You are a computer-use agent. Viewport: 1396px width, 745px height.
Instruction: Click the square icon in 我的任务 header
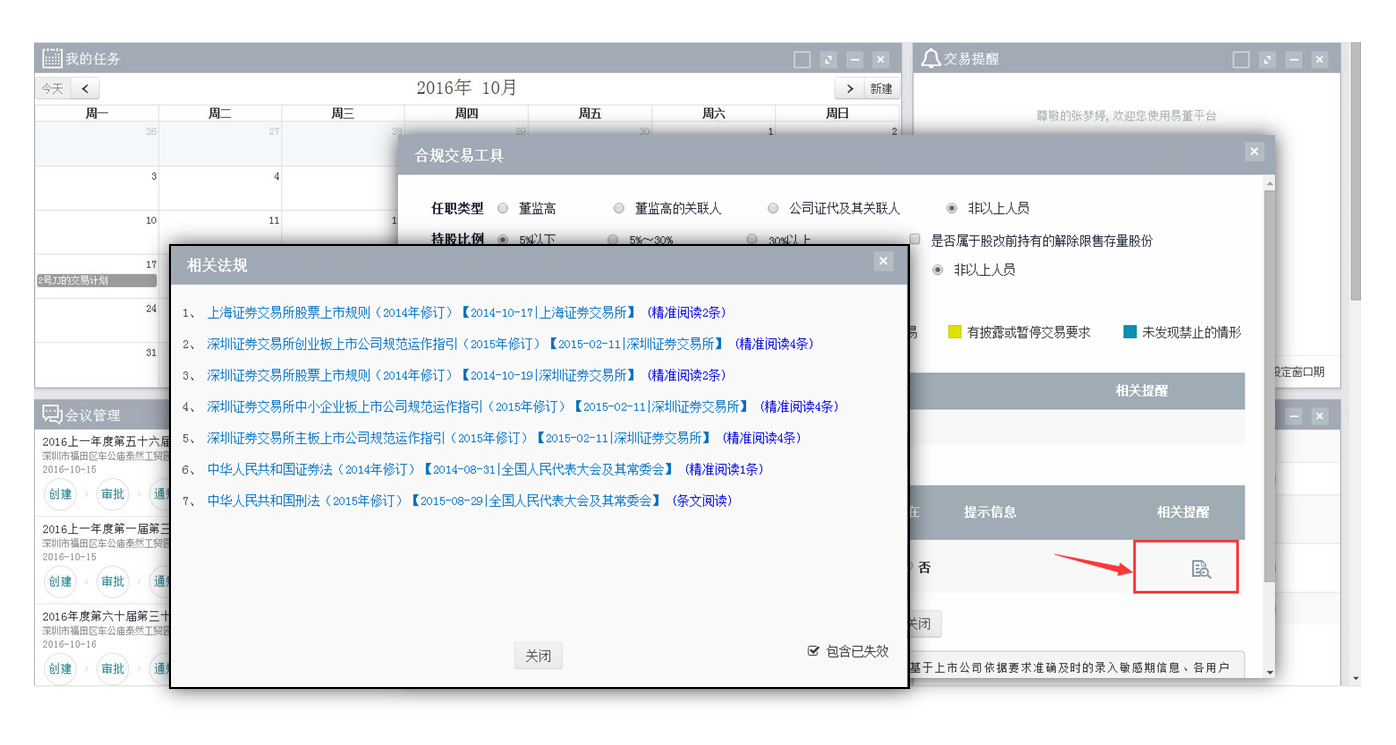(x=802, y=60)
